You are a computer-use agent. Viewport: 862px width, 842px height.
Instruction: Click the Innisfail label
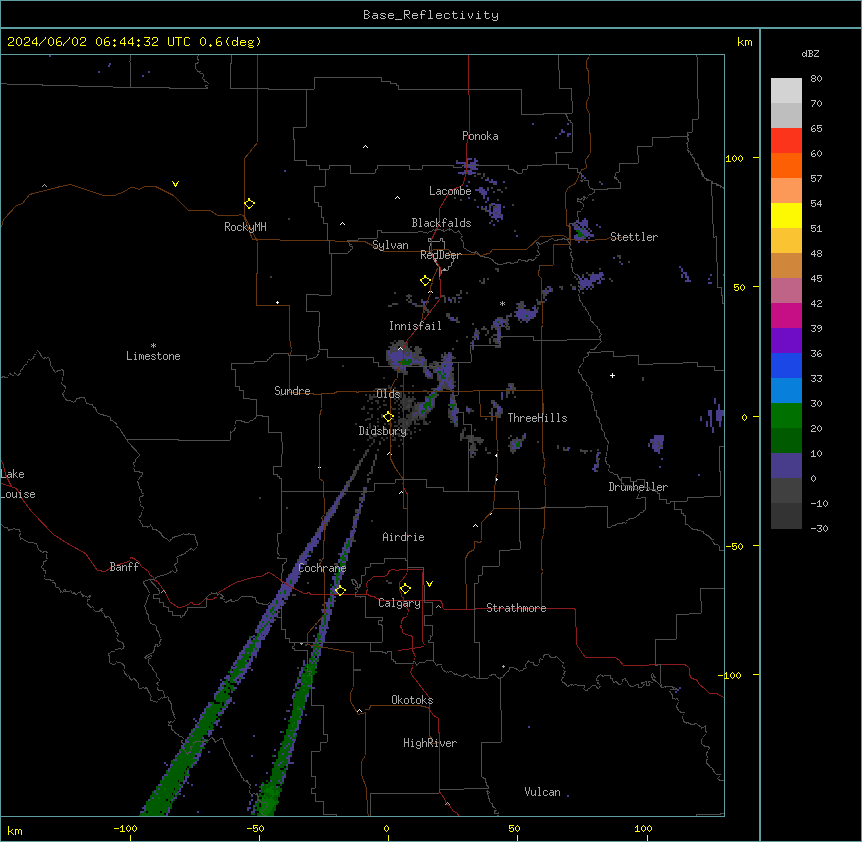pos(415,326)
